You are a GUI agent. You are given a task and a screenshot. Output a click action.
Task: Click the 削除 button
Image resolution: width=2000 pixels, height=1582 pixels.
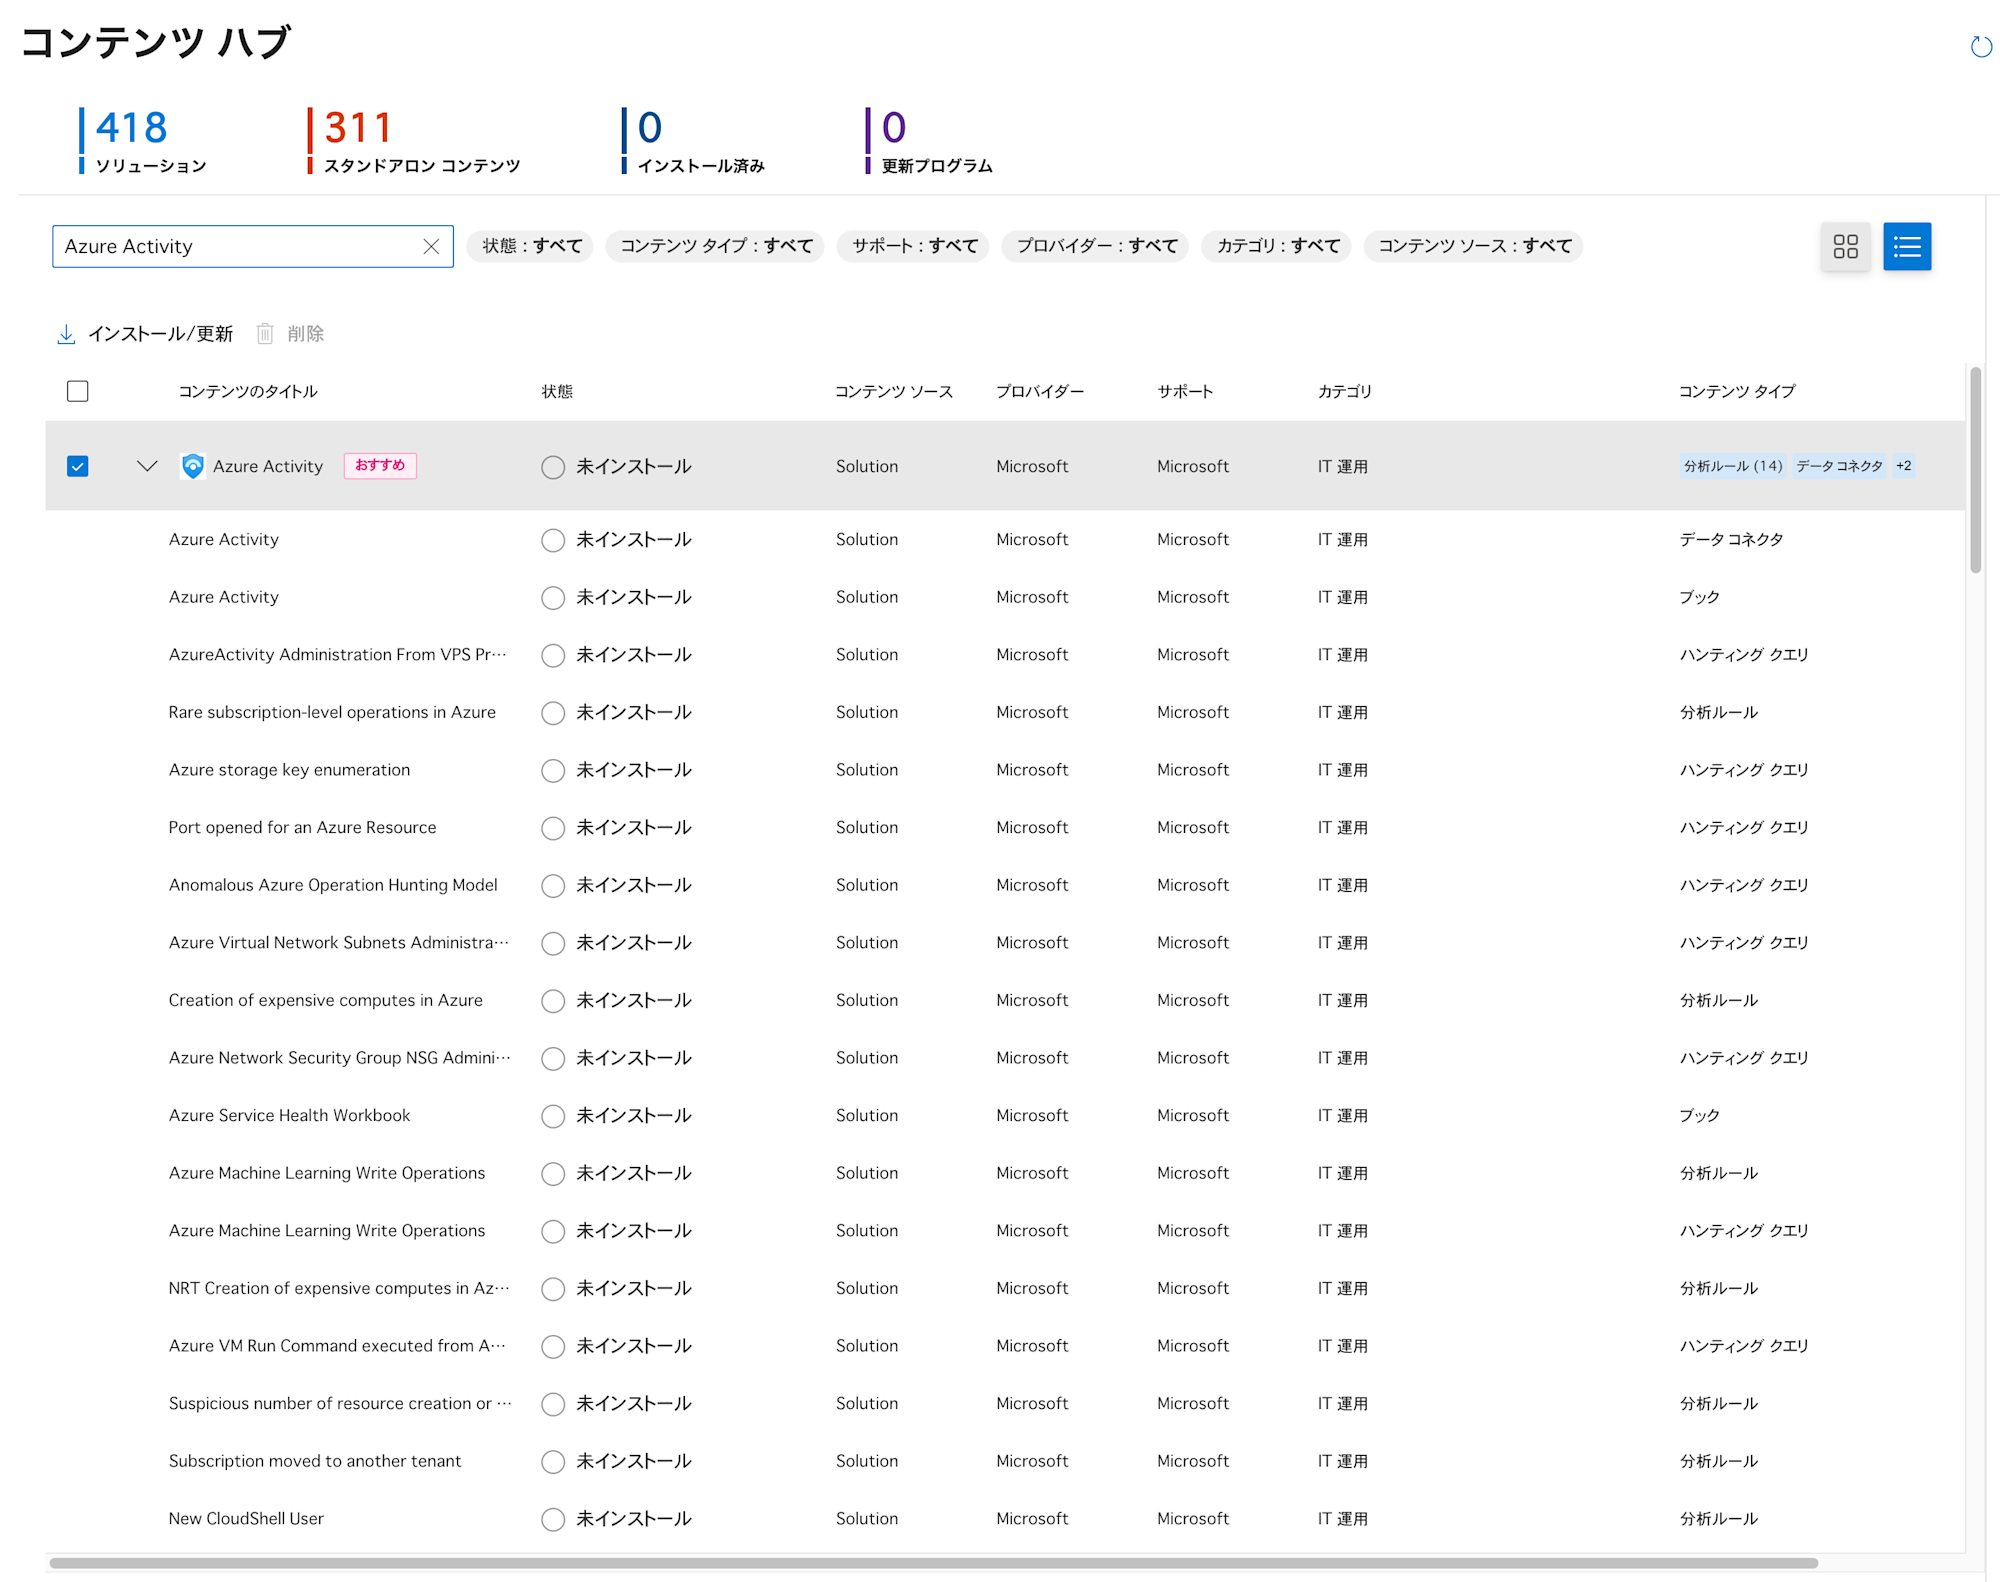click(x=291, y=334)
